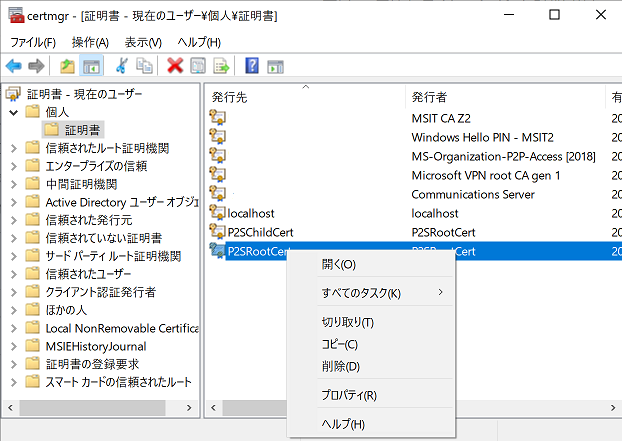The image size is (622, 441).
Task: Expand エンタープライズの信頼 node
Action: (x=13, y=166)
